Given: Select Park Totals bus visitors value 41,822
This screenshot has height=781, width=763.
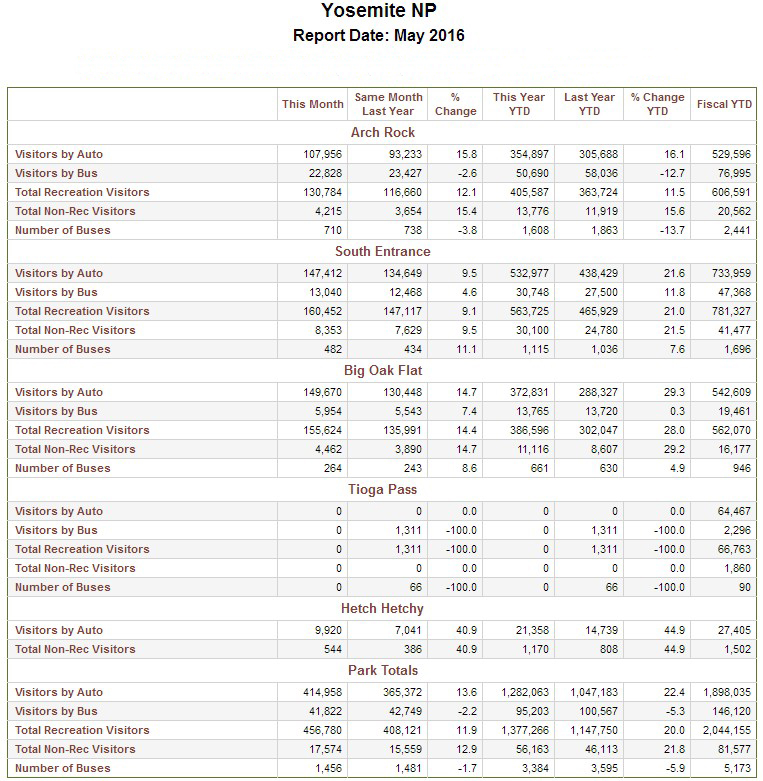Looking at the screenshot, I should coord(325,711).
